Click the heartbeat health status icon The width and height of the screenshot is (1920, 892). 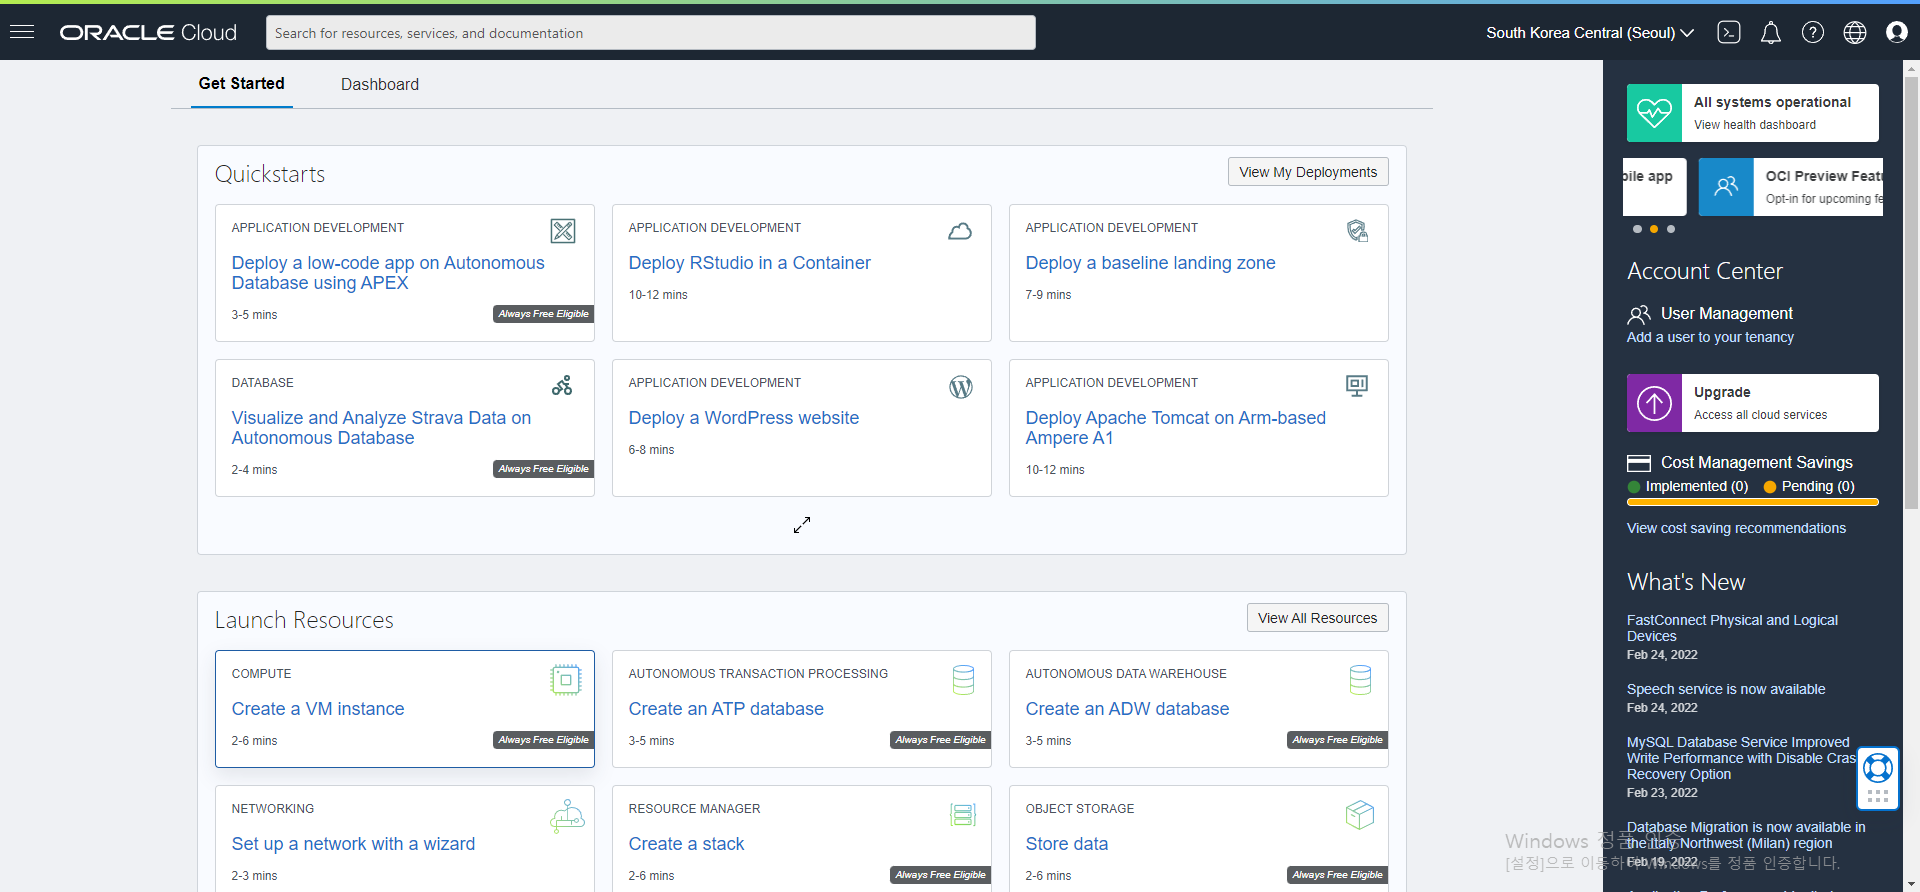click(x=1654, y=113)
